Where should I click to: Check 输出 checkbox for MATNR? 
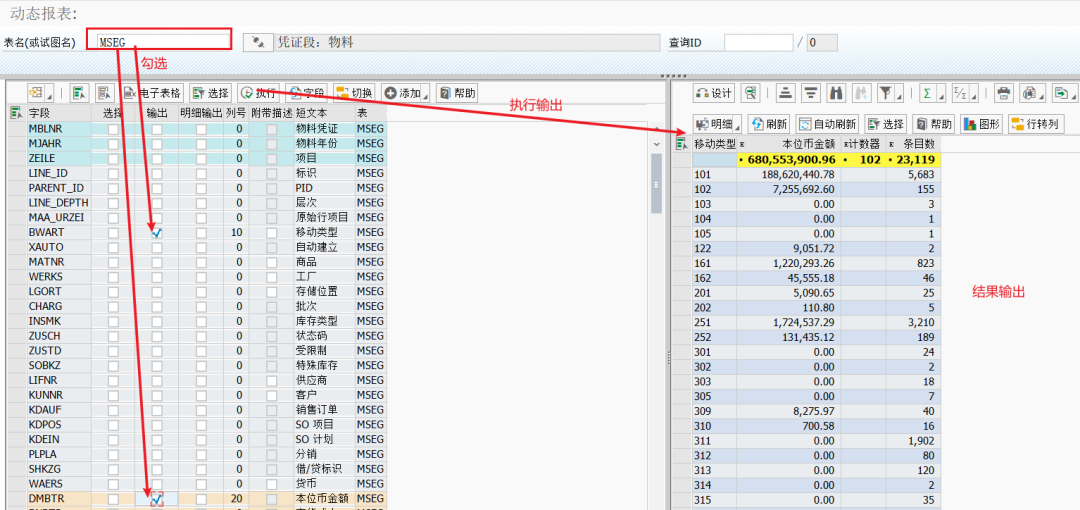[157, 263]
